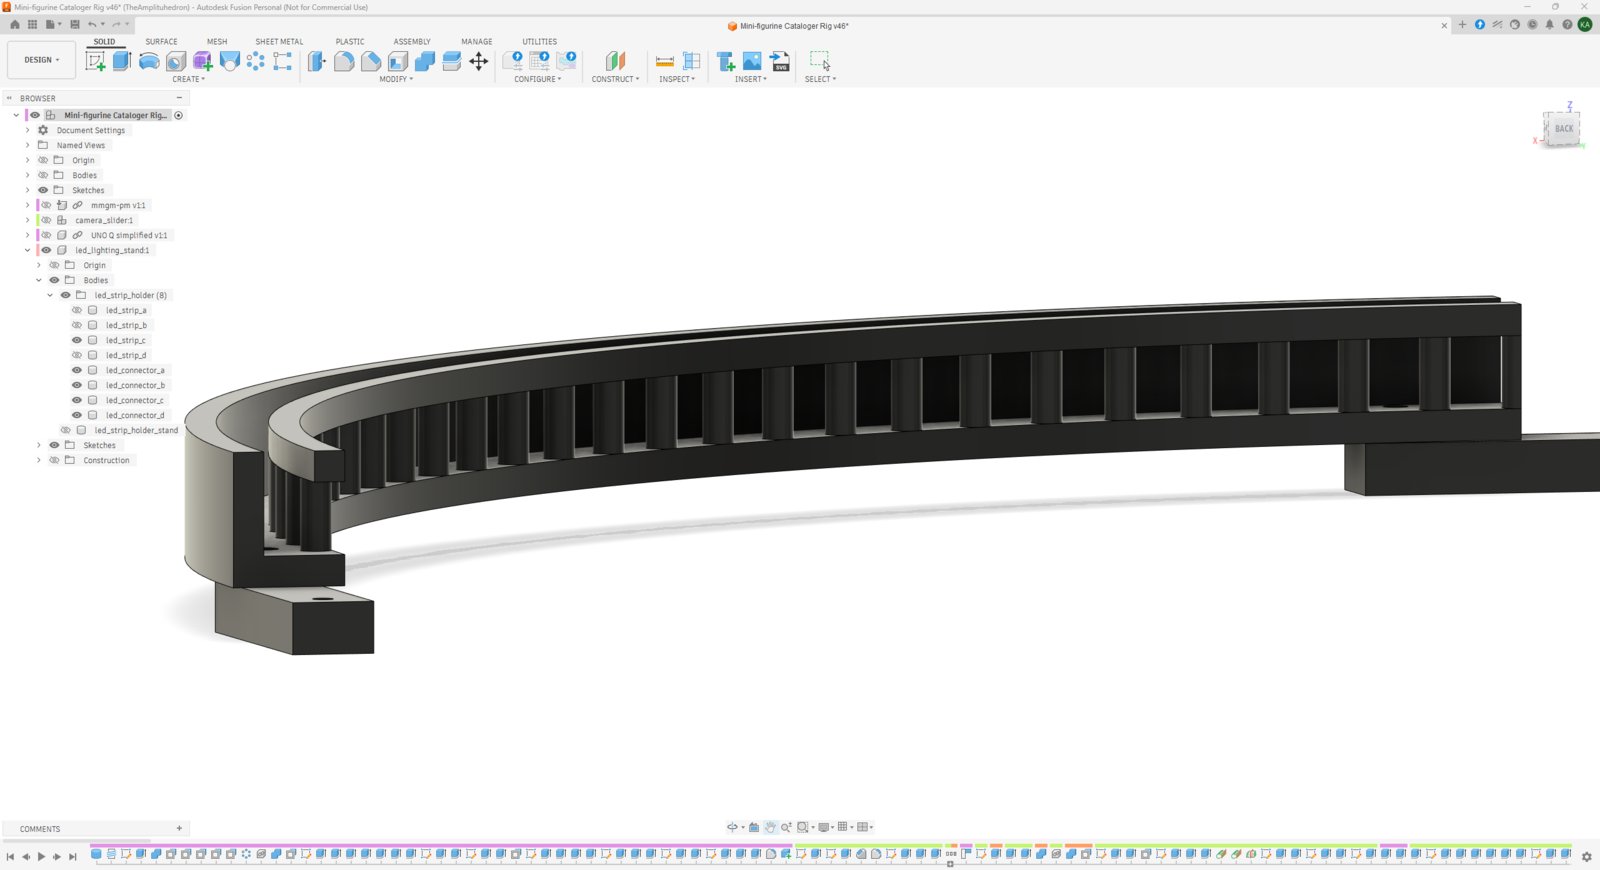
Task: Select the Combine tool icon
Action: [425, 61]
